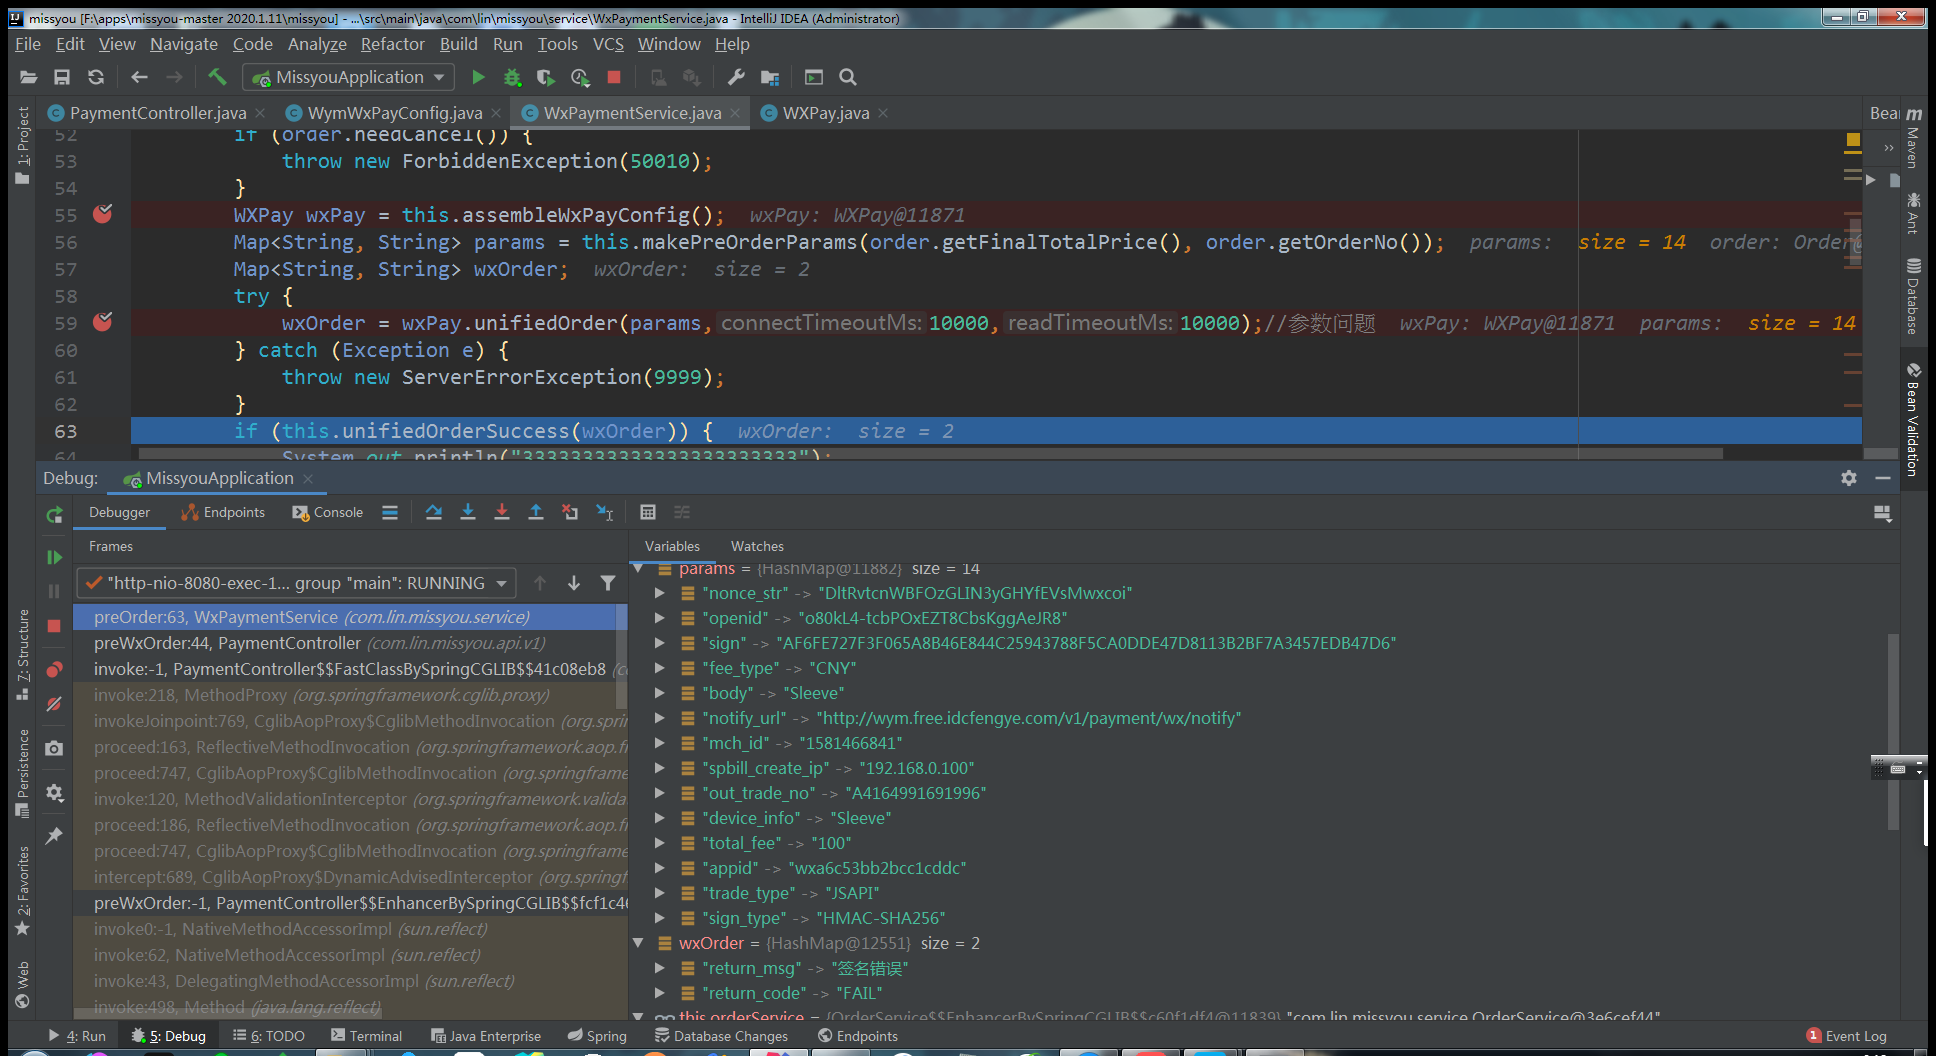This screenshot has width=1936, height=1056.
Task: Toggle the breakpoint on line 55
Action: [x=102, y=214]
